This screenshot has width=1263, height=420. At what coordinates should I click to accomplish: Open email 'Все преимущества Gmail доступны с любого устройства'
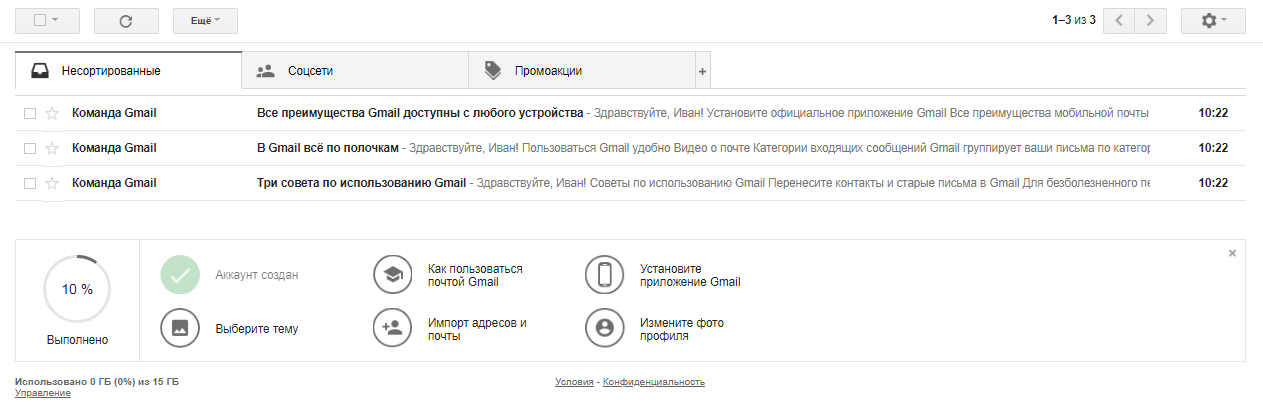click(x=630, y=113)
